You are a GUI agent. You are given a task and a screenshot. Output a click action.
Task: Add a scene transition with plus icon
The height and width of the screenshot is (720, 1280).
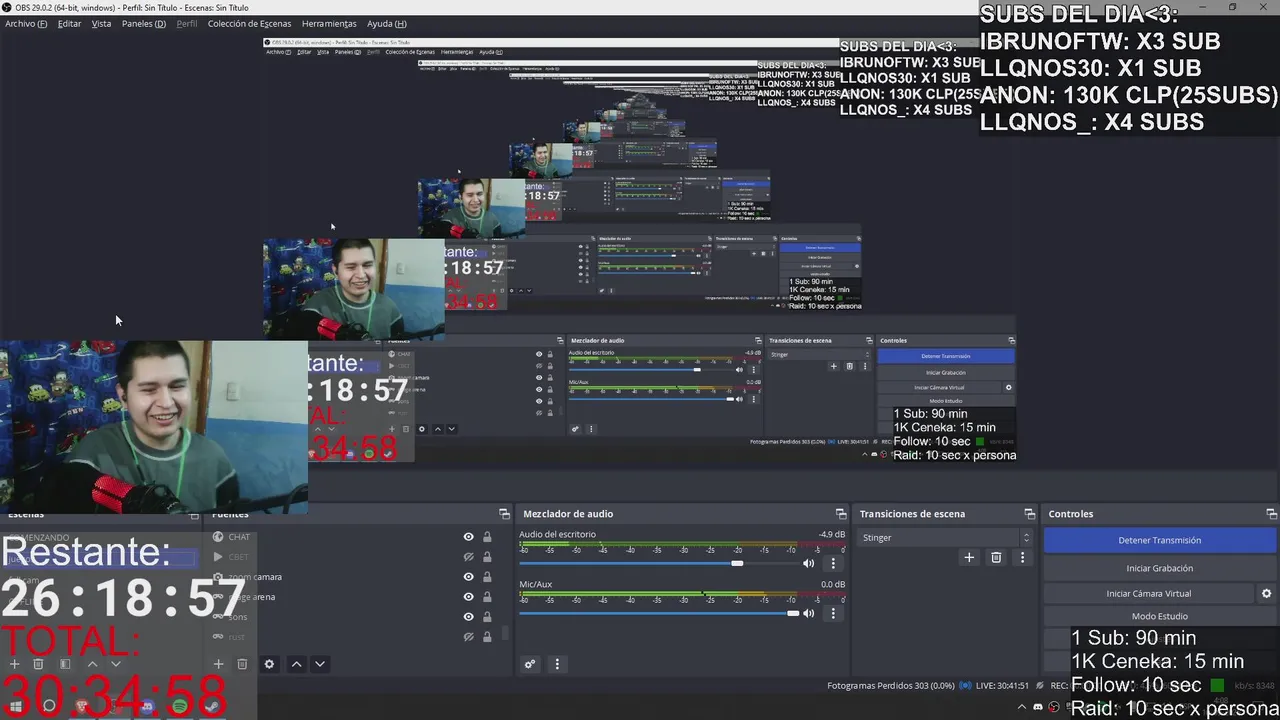click(969, 558)
